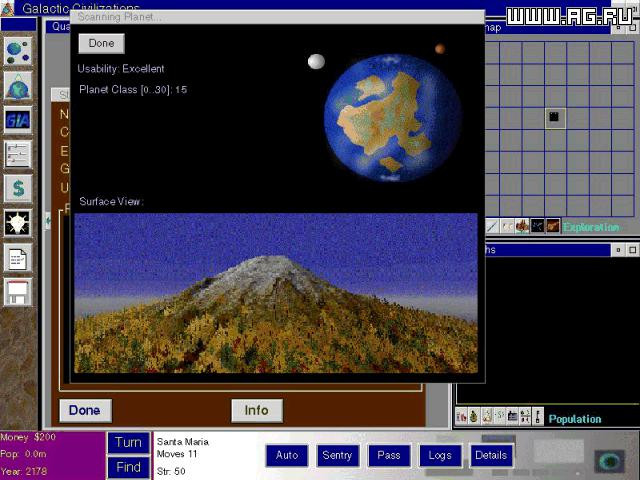
Task: Click the Logs button
Action: click(440, 456)
